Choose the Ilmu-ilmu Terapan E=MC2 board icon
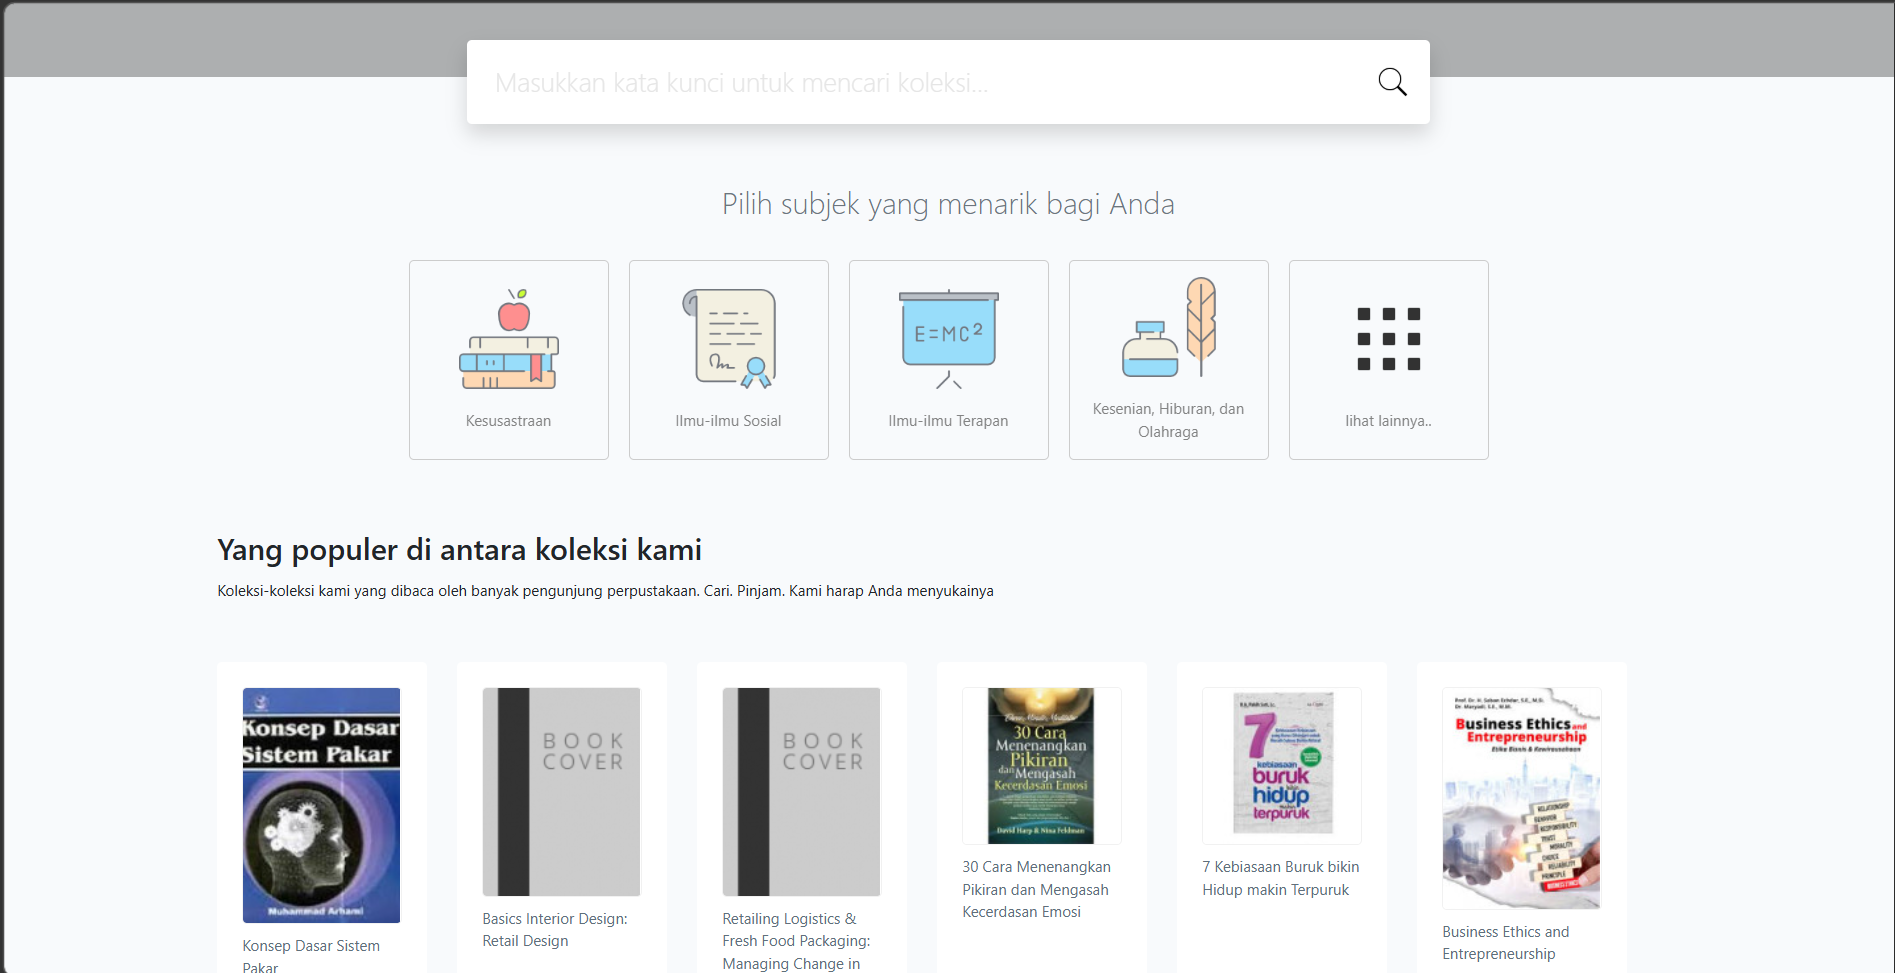 (x=948, y=339)
